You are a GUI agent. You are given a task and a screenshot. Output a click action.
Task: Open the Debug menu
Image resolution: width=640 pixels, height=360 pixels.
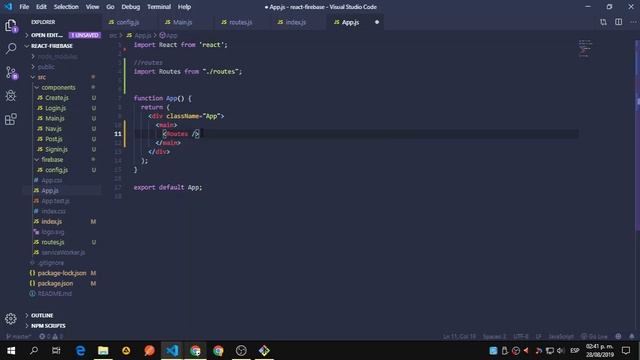[131, 7]
